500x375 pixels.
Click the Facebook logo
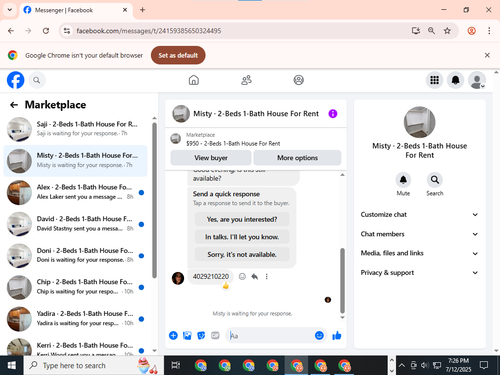click(x=16, y=80)
